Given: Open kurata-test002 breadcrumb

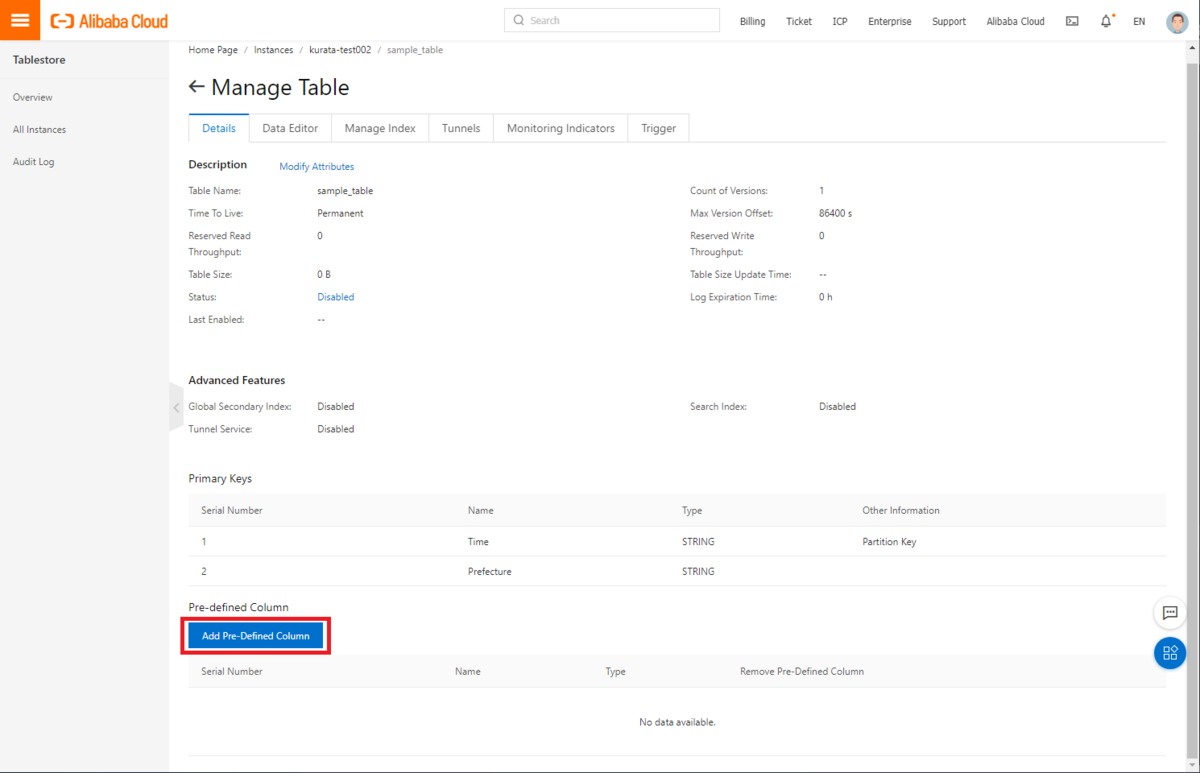Looking at the screenshot, I should pyautogui.click(x=340, y=49).
